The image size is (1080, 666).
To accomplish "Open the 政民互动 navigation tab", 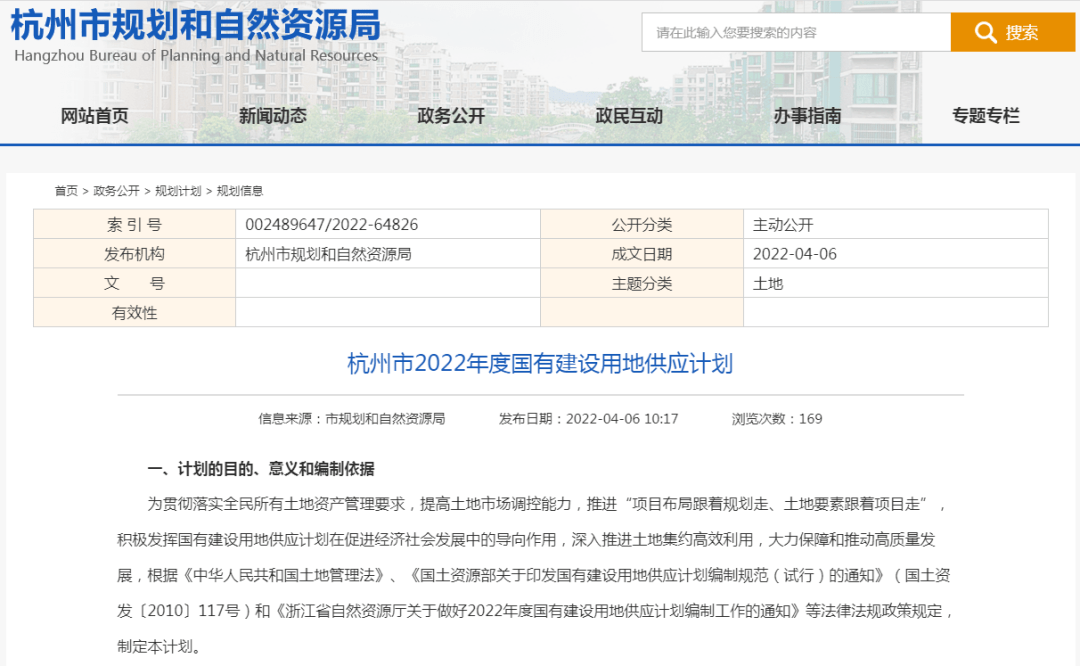I will click(x=629, y=116).
